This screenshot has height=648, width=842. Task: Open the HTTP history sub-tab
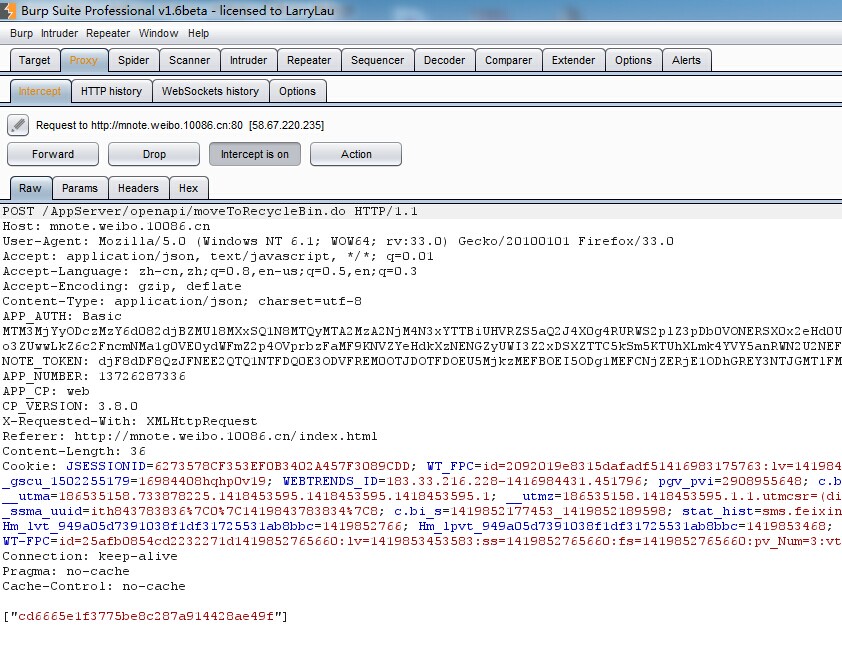[x=112, y=91]
